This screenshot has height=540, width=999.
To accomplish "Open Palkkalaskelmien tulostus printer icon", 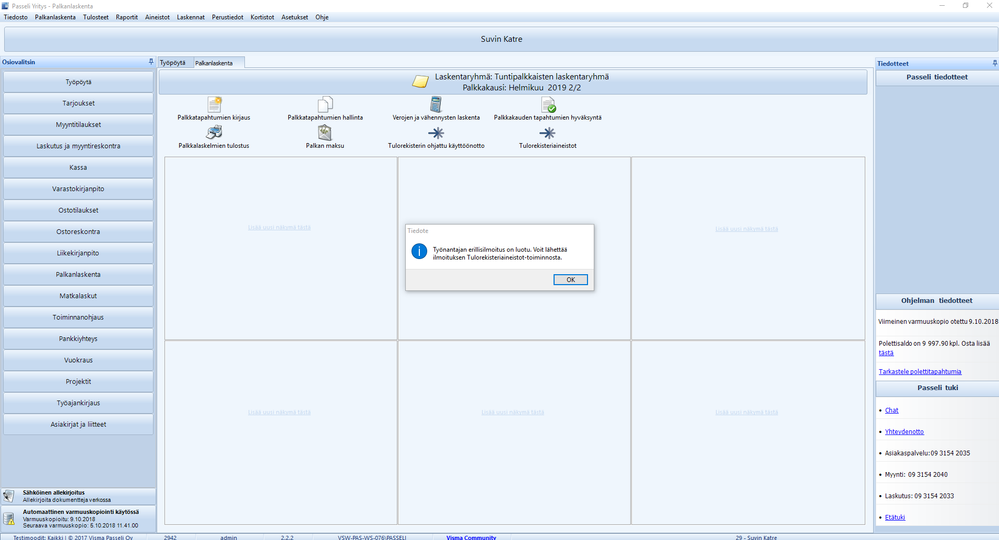I will click(x=214, y=132).
